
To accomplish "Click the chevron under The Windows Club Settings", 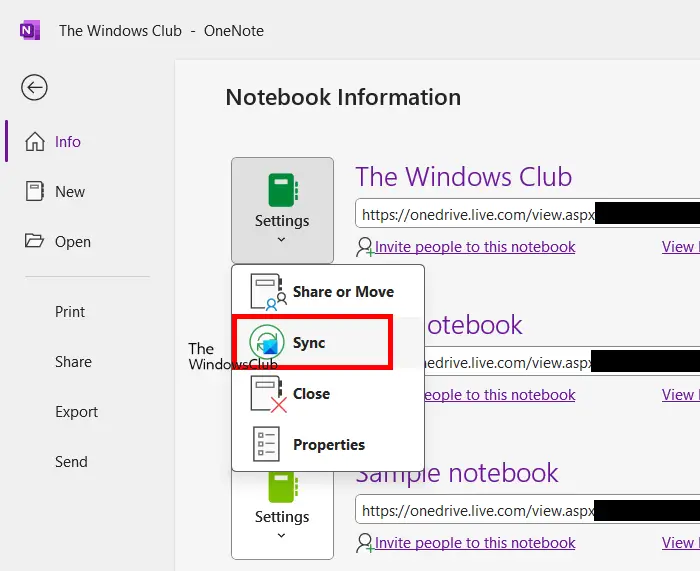I will pos(281,240).
